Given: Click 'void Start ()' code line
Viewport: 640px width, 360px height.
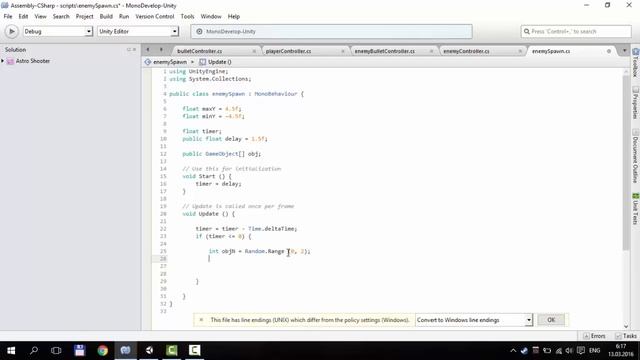Looking at the screenshot, I should coord(207,176).
